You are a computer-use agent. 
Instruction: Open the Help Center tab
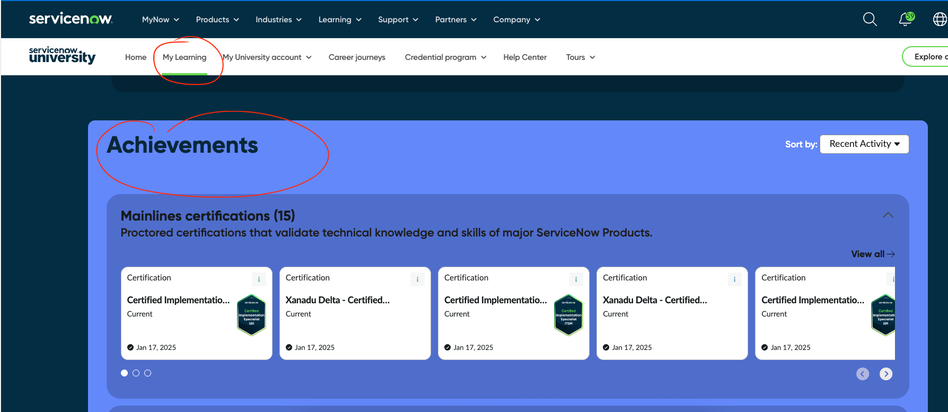(x=525, y=57)
